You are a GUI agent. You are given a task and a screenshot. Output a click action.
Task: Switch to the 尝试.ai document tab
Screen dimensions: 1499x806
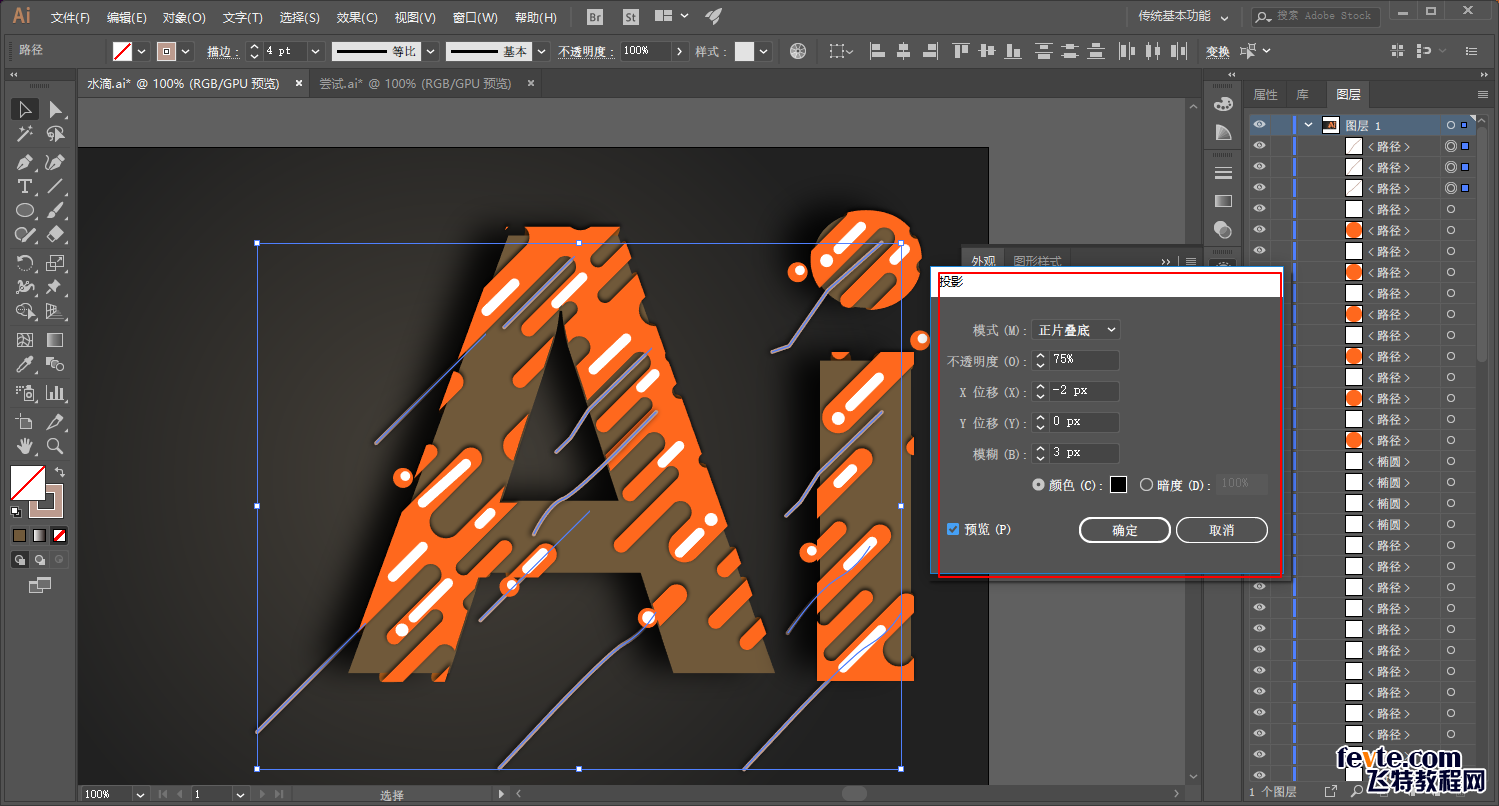tap(415, 84)
